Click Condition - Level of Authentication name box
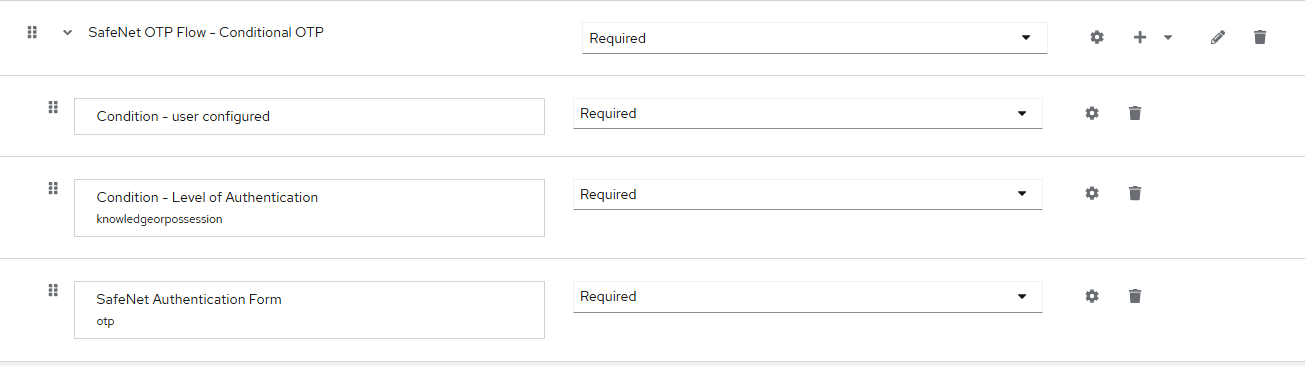 309,208
